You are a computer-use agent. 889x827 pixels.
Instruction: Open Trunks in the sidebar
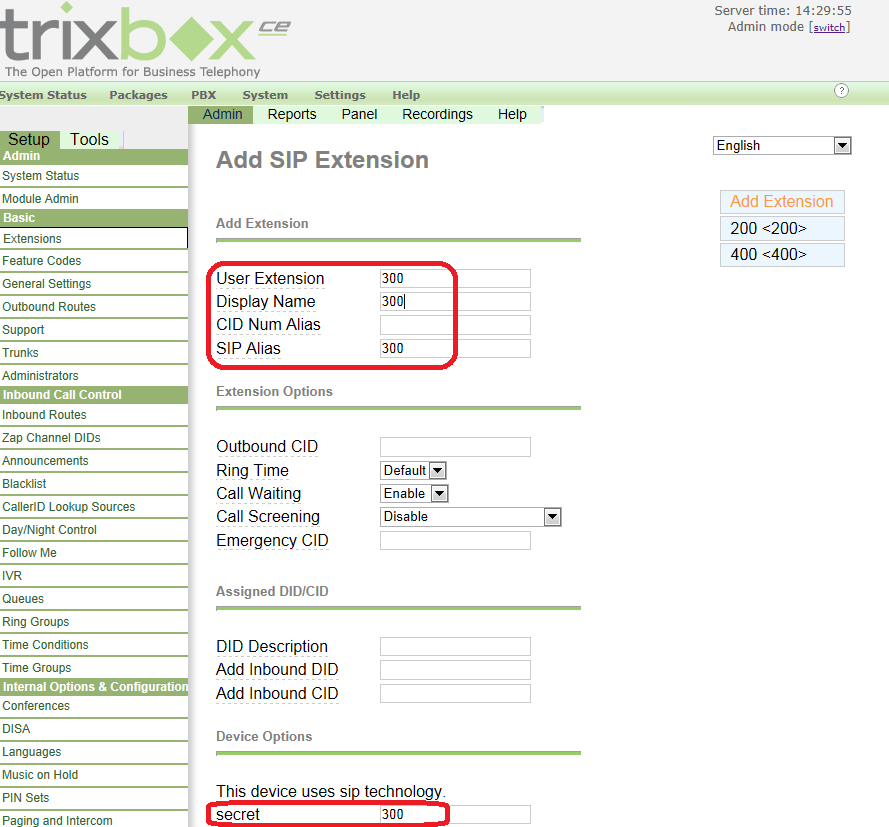click(21, 353)
